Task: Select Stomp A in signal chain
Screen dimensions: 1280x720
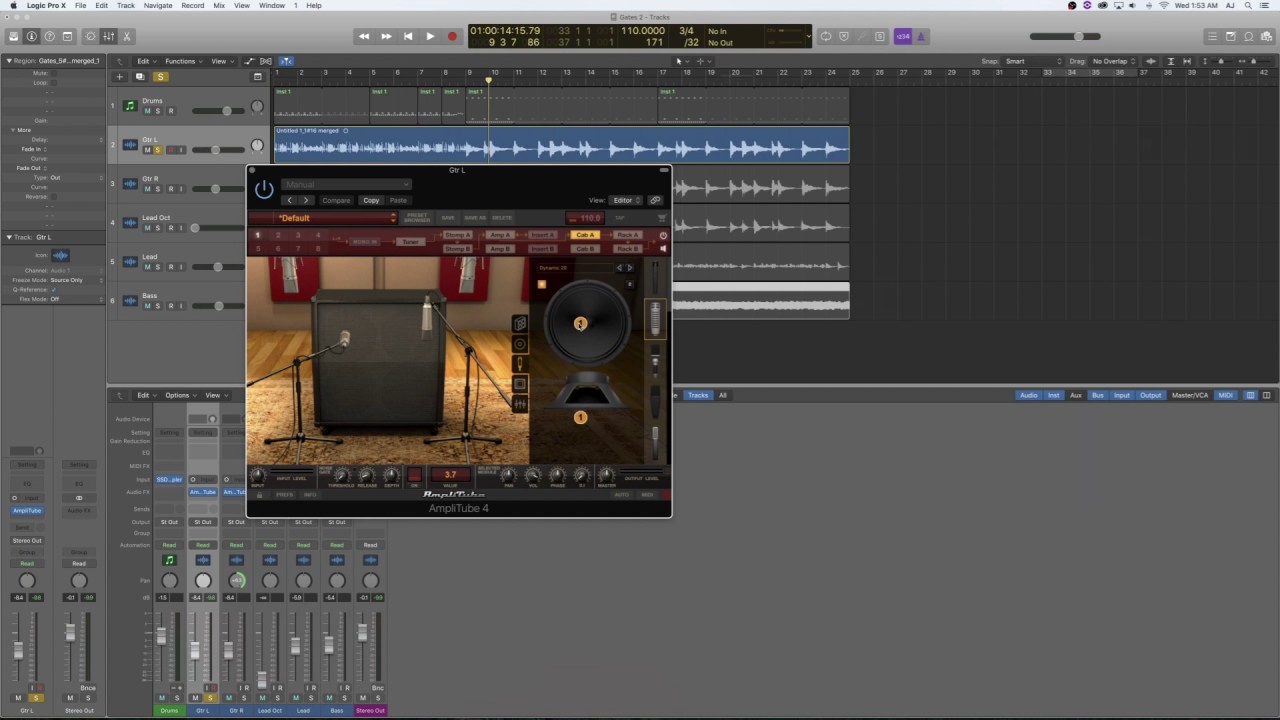Action: (457, 235)
